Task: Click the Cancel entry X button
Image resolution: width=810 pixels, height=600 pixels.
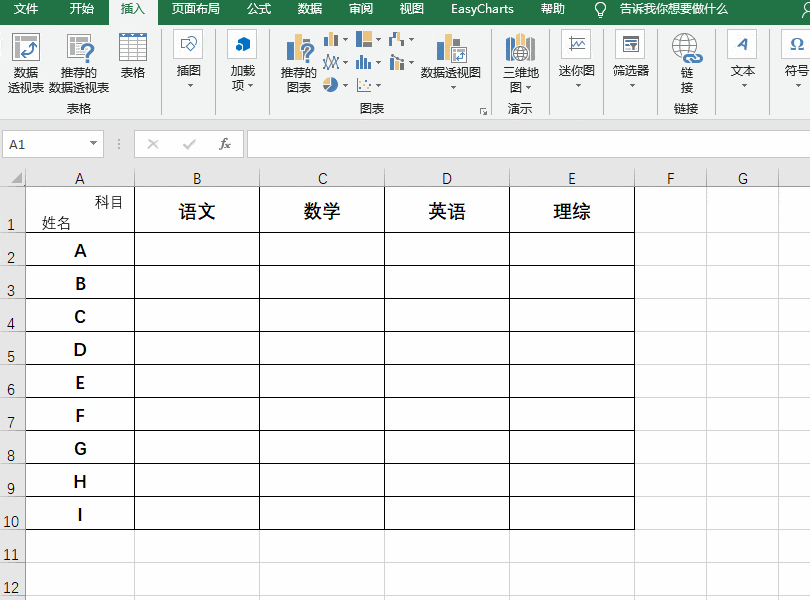Action: (153, 144)
